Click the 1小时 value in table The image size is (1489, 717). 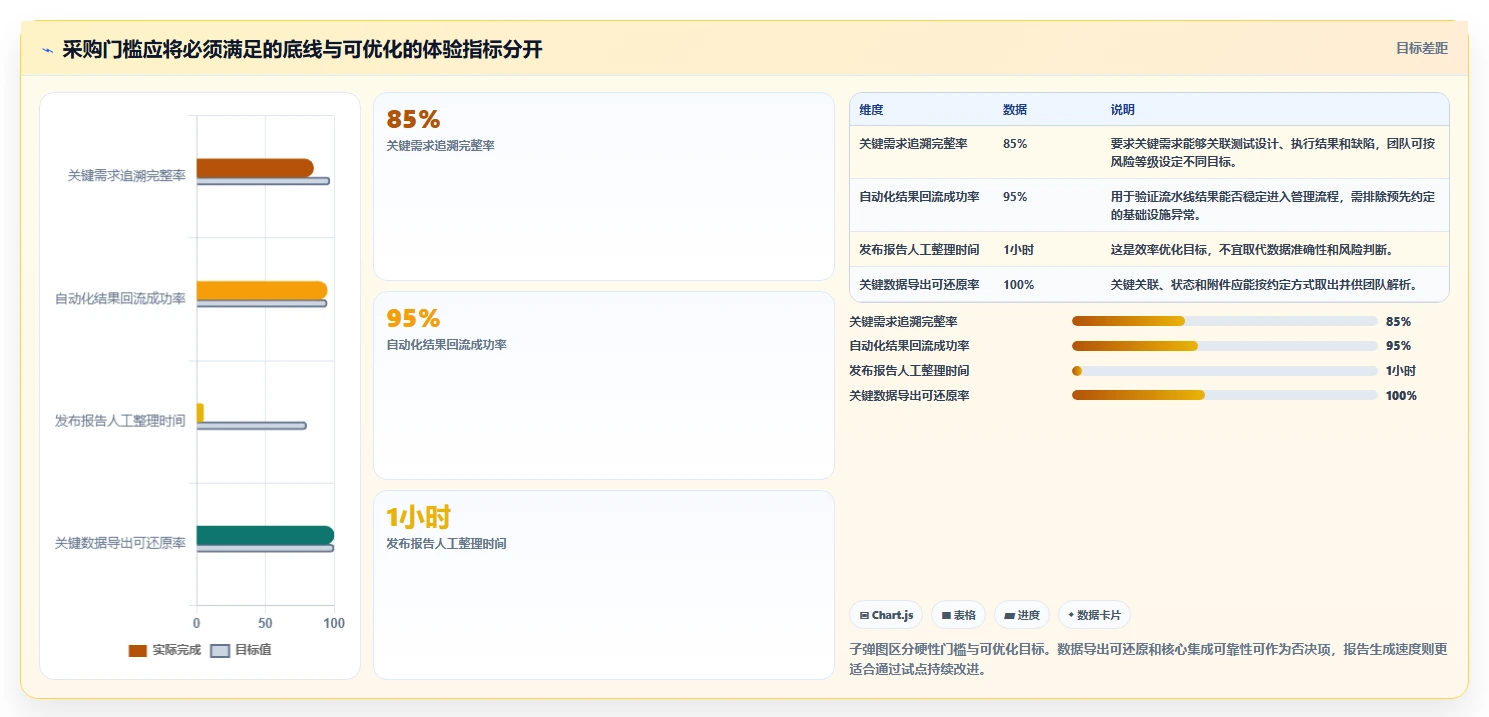pyautogui.click(x=1018, y=250)
